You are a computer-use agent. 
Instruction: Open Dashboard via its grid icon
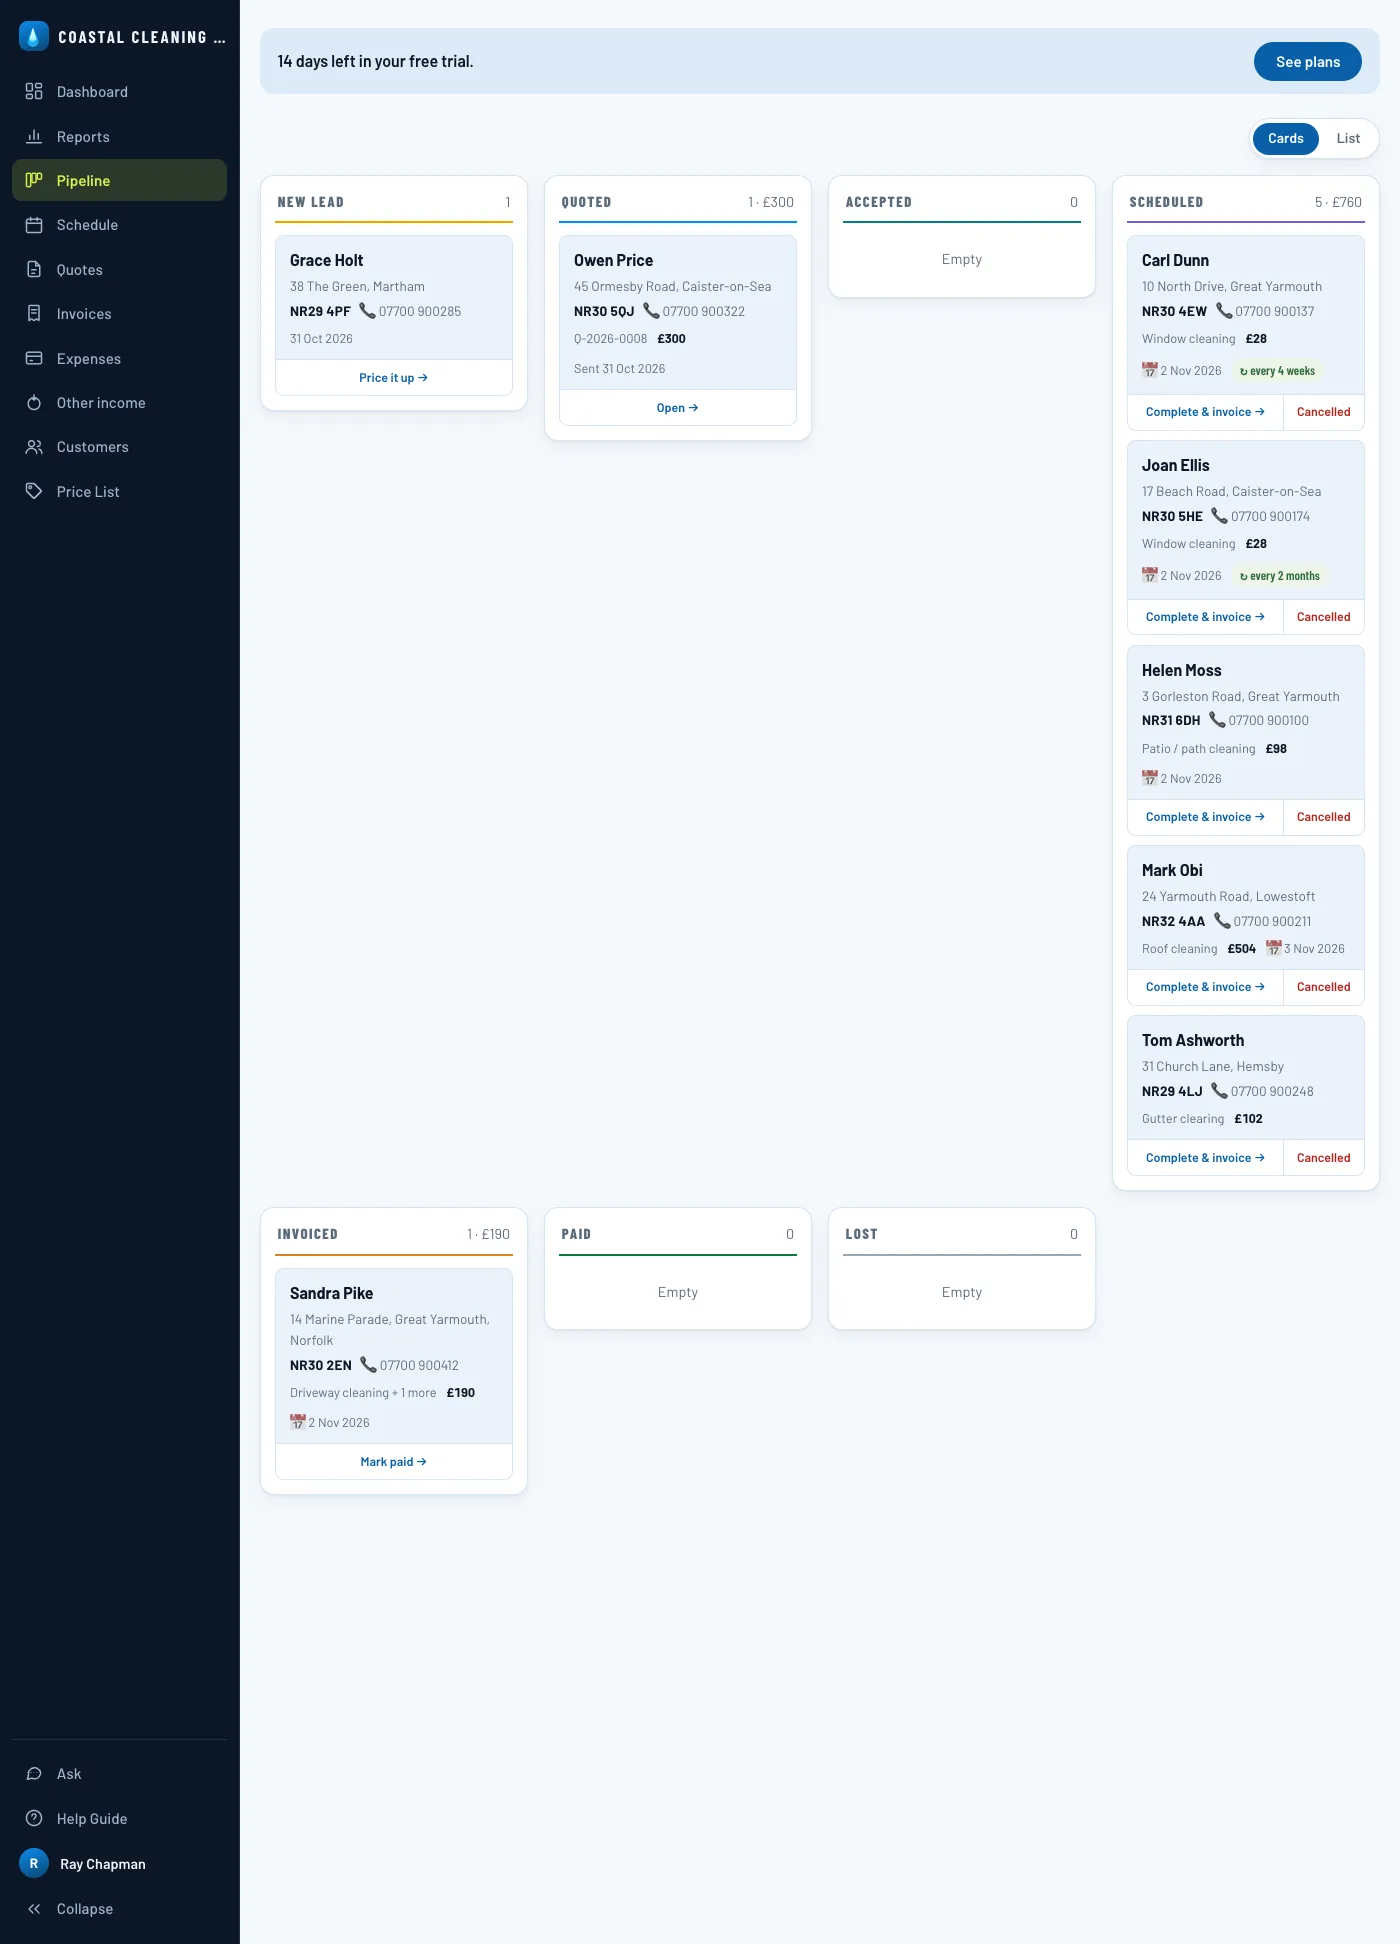[34, 92]
